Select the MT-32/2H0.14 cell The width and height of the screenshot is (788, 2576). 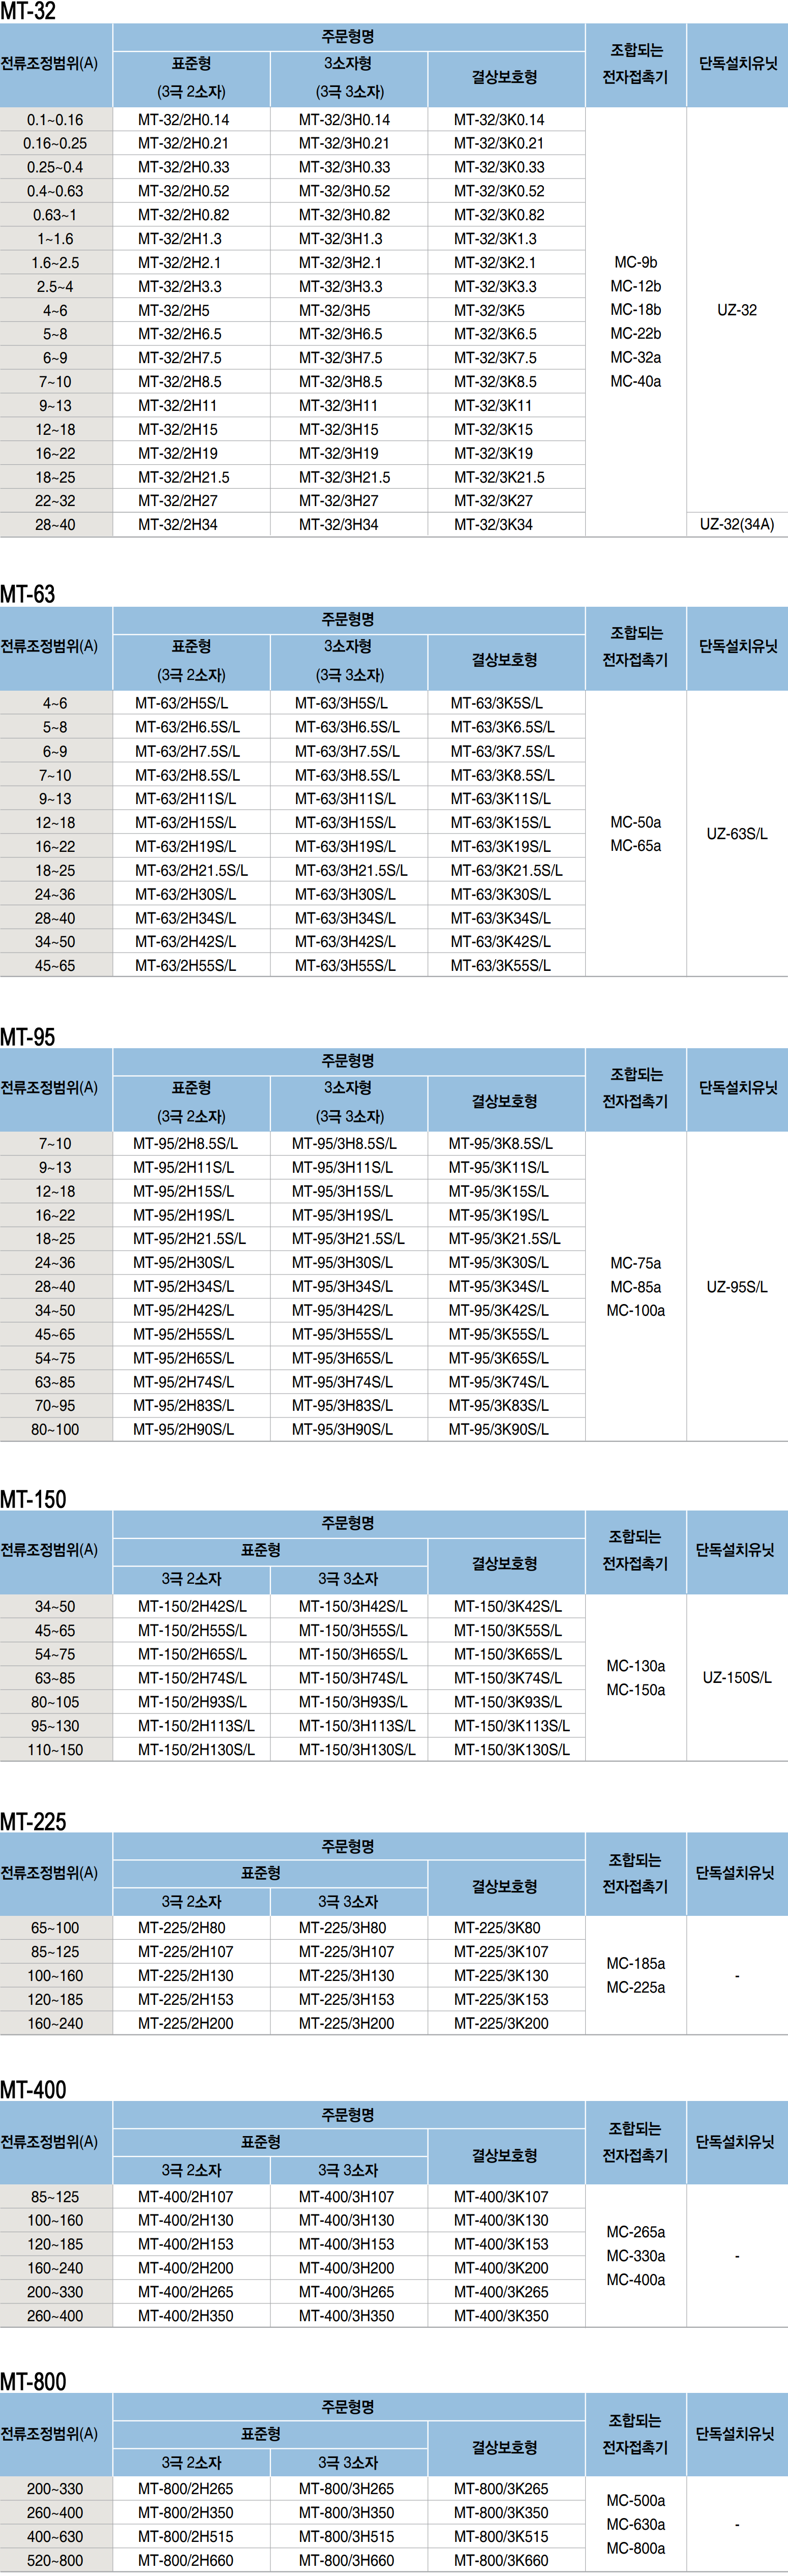pos(183,120)
